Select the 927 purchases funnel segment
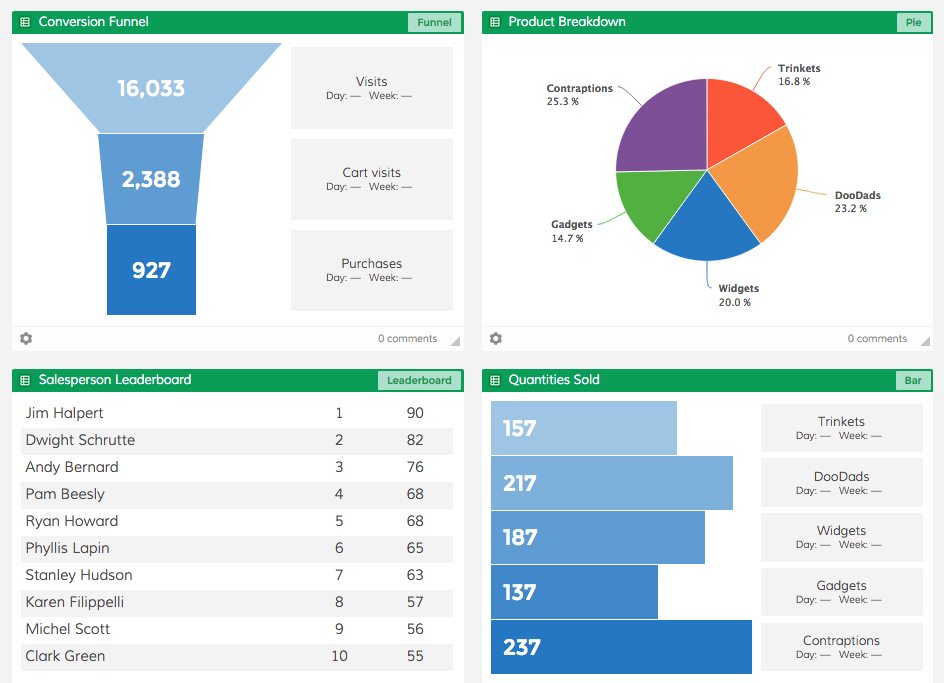The width and height of the screenshot is (944, 683). 151,270
